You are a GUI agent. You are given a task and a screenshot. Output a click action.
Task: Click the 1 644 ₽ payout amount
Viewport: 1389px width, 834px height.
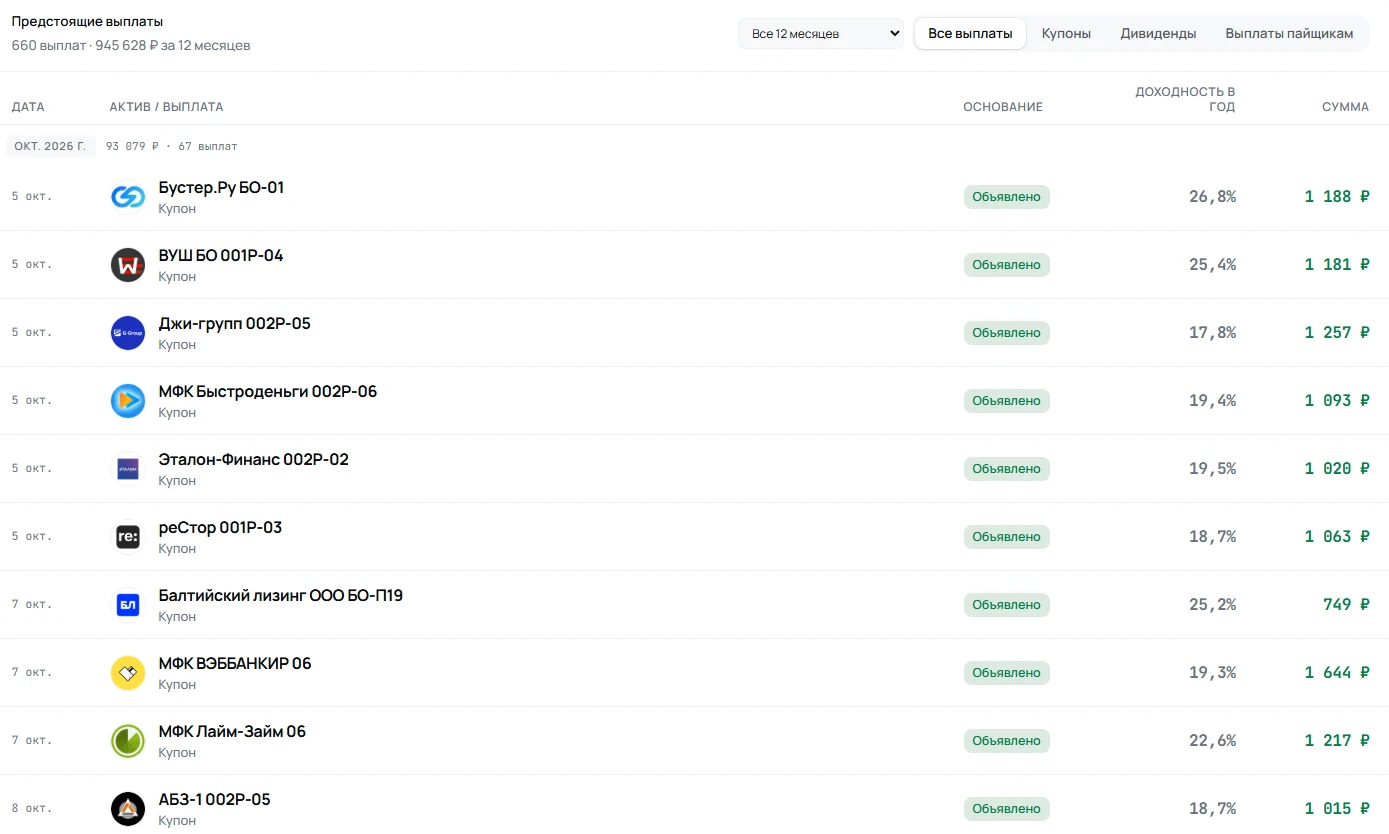coord(1337,673)
